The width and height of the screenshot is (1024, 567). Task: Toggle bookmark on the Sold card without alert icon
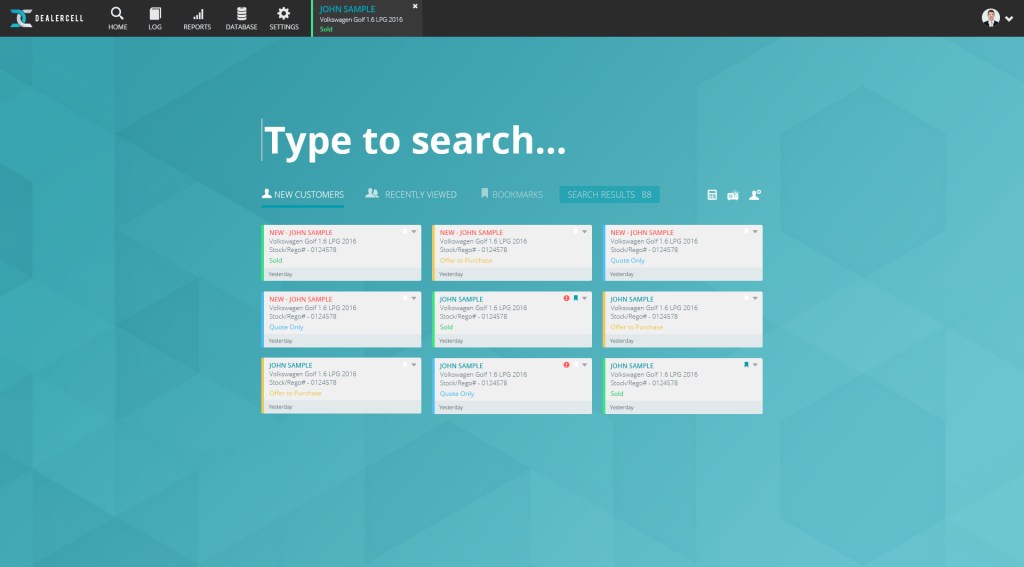point(746,365)
